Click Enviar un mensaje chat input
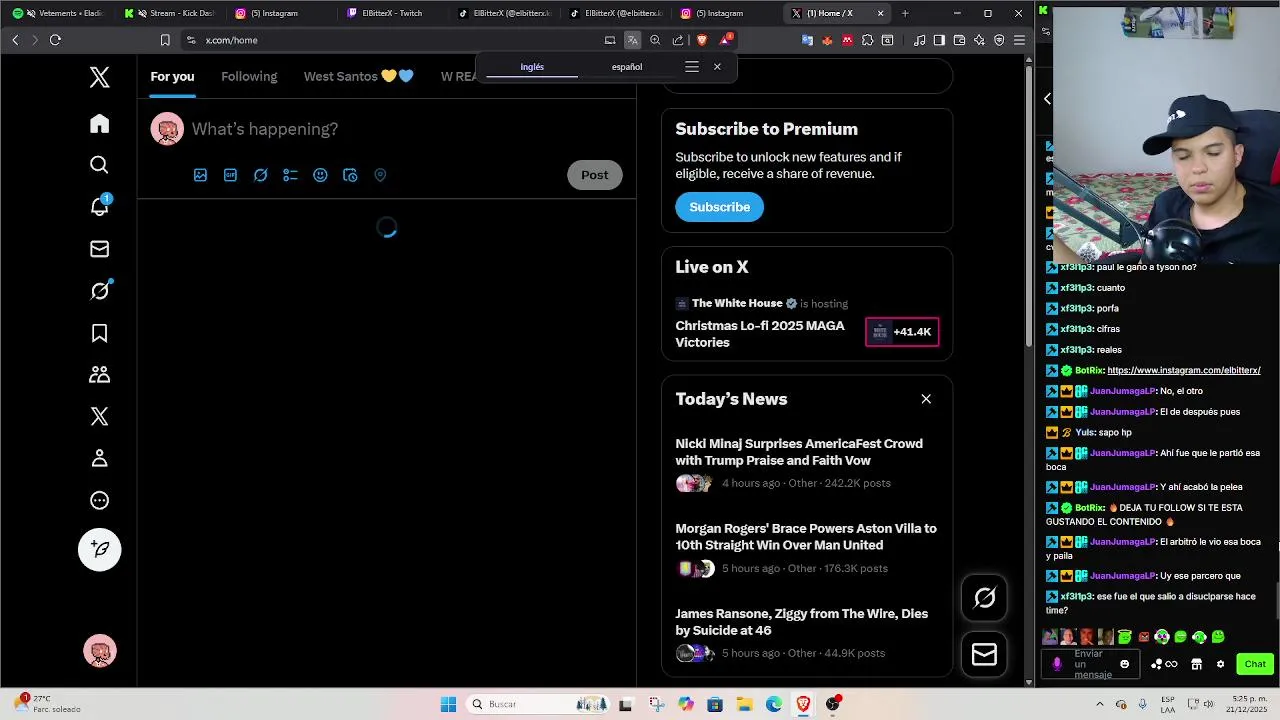 1092,664
